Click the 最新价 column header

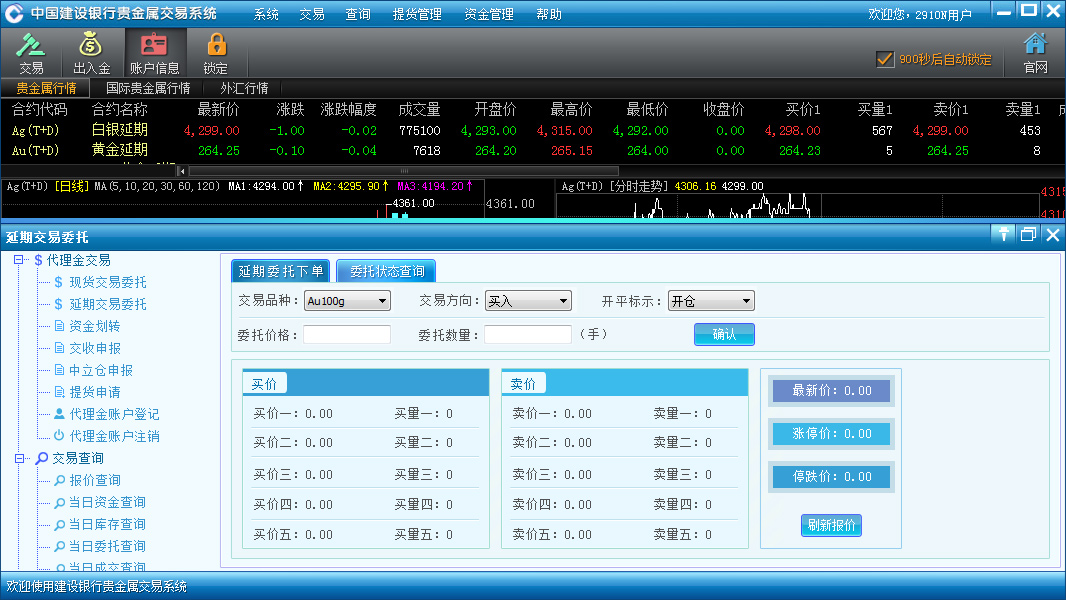click(x=218, y=109)
